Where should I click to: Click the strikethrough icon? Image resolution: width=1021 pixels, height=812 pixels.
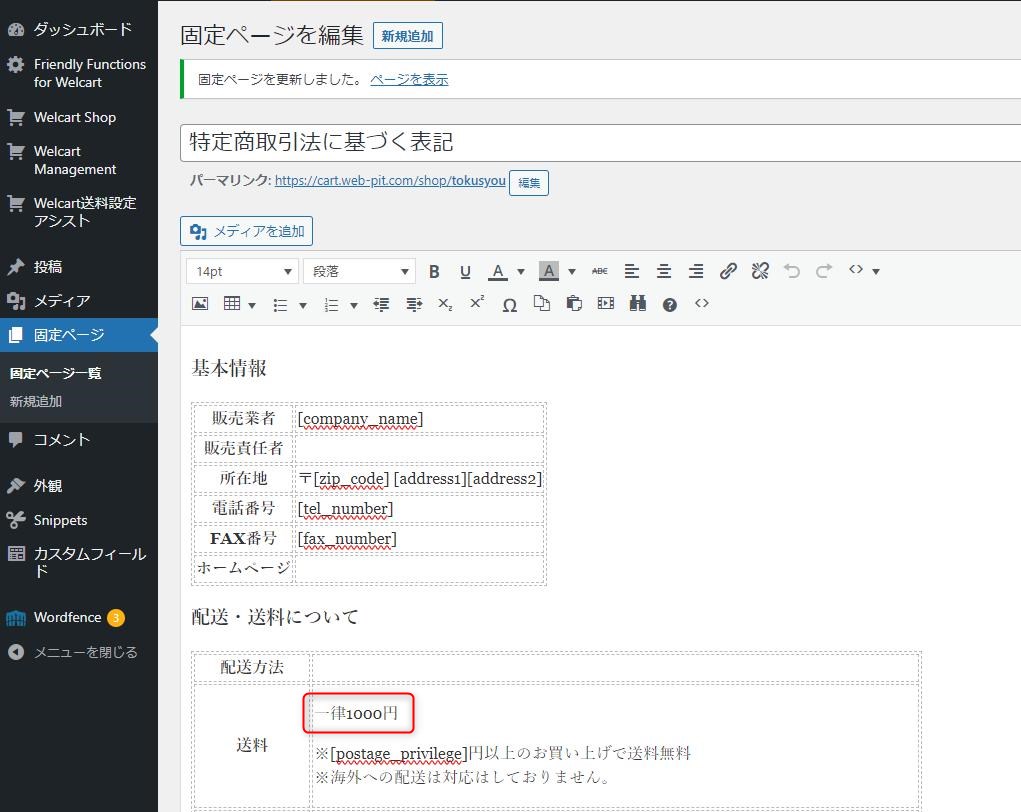(x=599, y=271)
